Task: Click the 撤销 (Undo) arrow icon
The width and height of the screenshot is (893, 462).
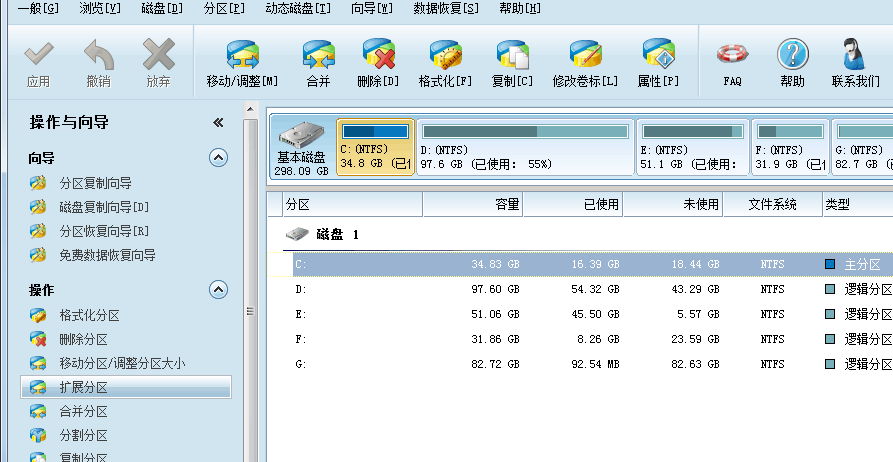Action: pos(99,55)
